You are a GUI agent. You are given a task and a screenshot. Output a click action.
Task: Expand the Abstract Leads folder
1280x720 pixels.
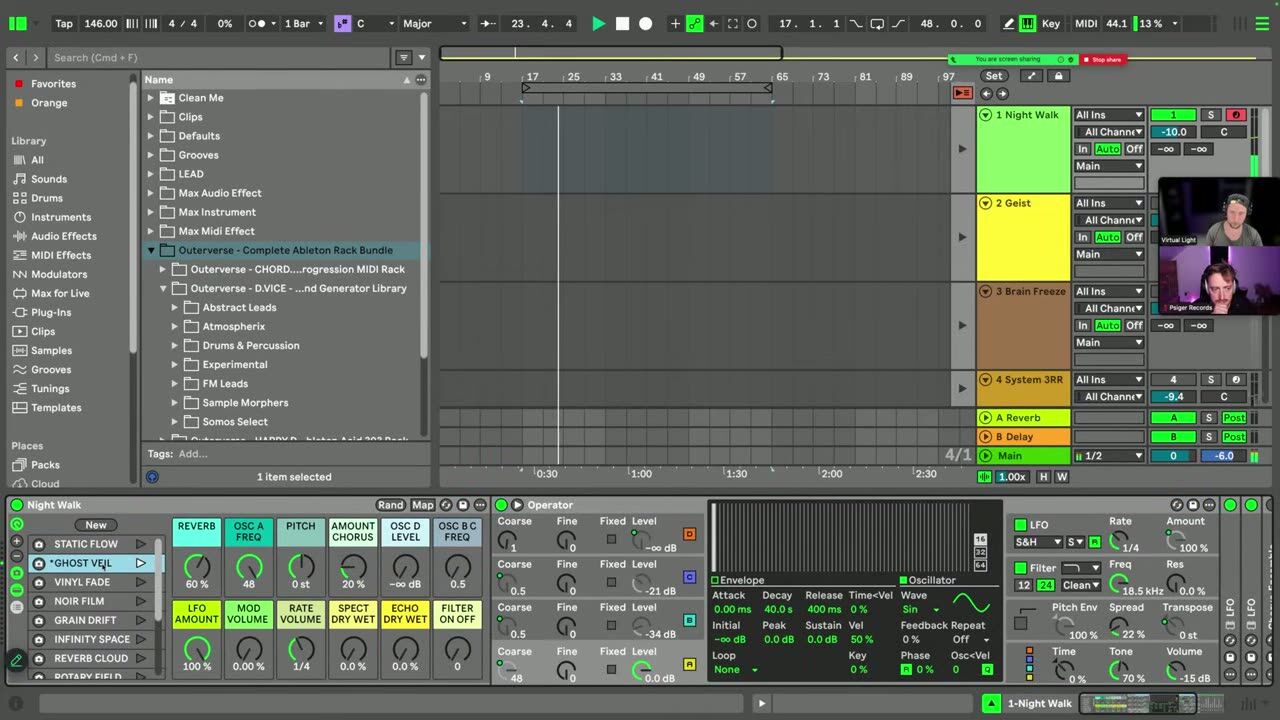(175, 307)
